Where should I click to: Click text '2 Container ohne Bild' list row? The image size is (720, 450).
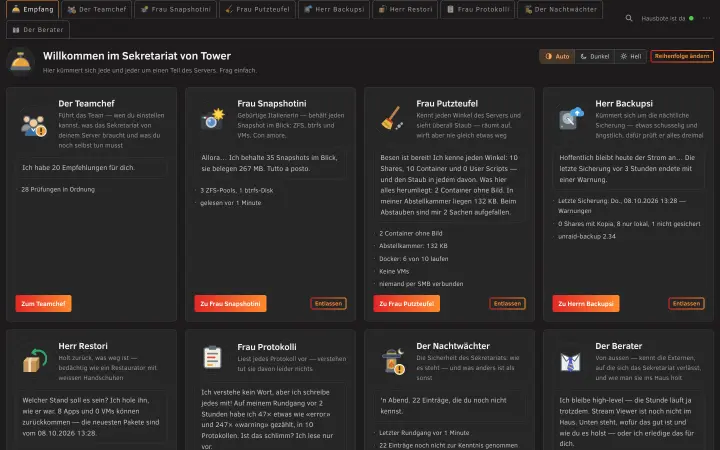(x=411, y=233)
